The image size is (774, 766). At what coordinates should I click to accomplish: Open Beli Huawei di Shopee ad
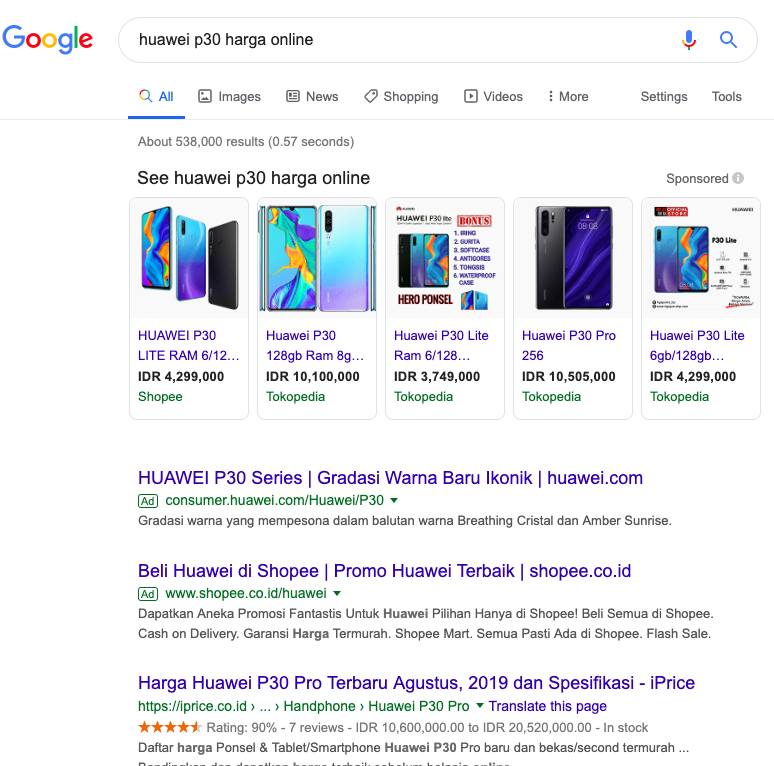pyautogui.click(x=385, y=571)
